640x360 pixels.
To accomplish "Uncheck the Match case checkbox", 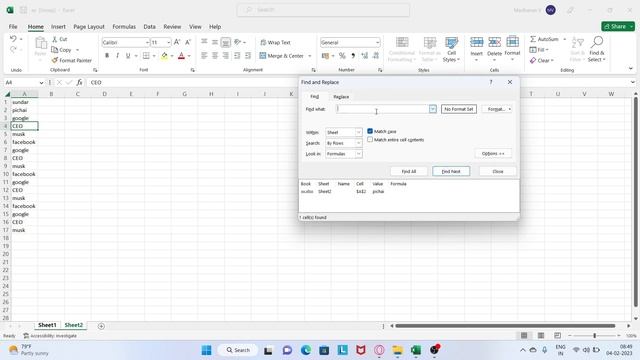I will (370, 131).
